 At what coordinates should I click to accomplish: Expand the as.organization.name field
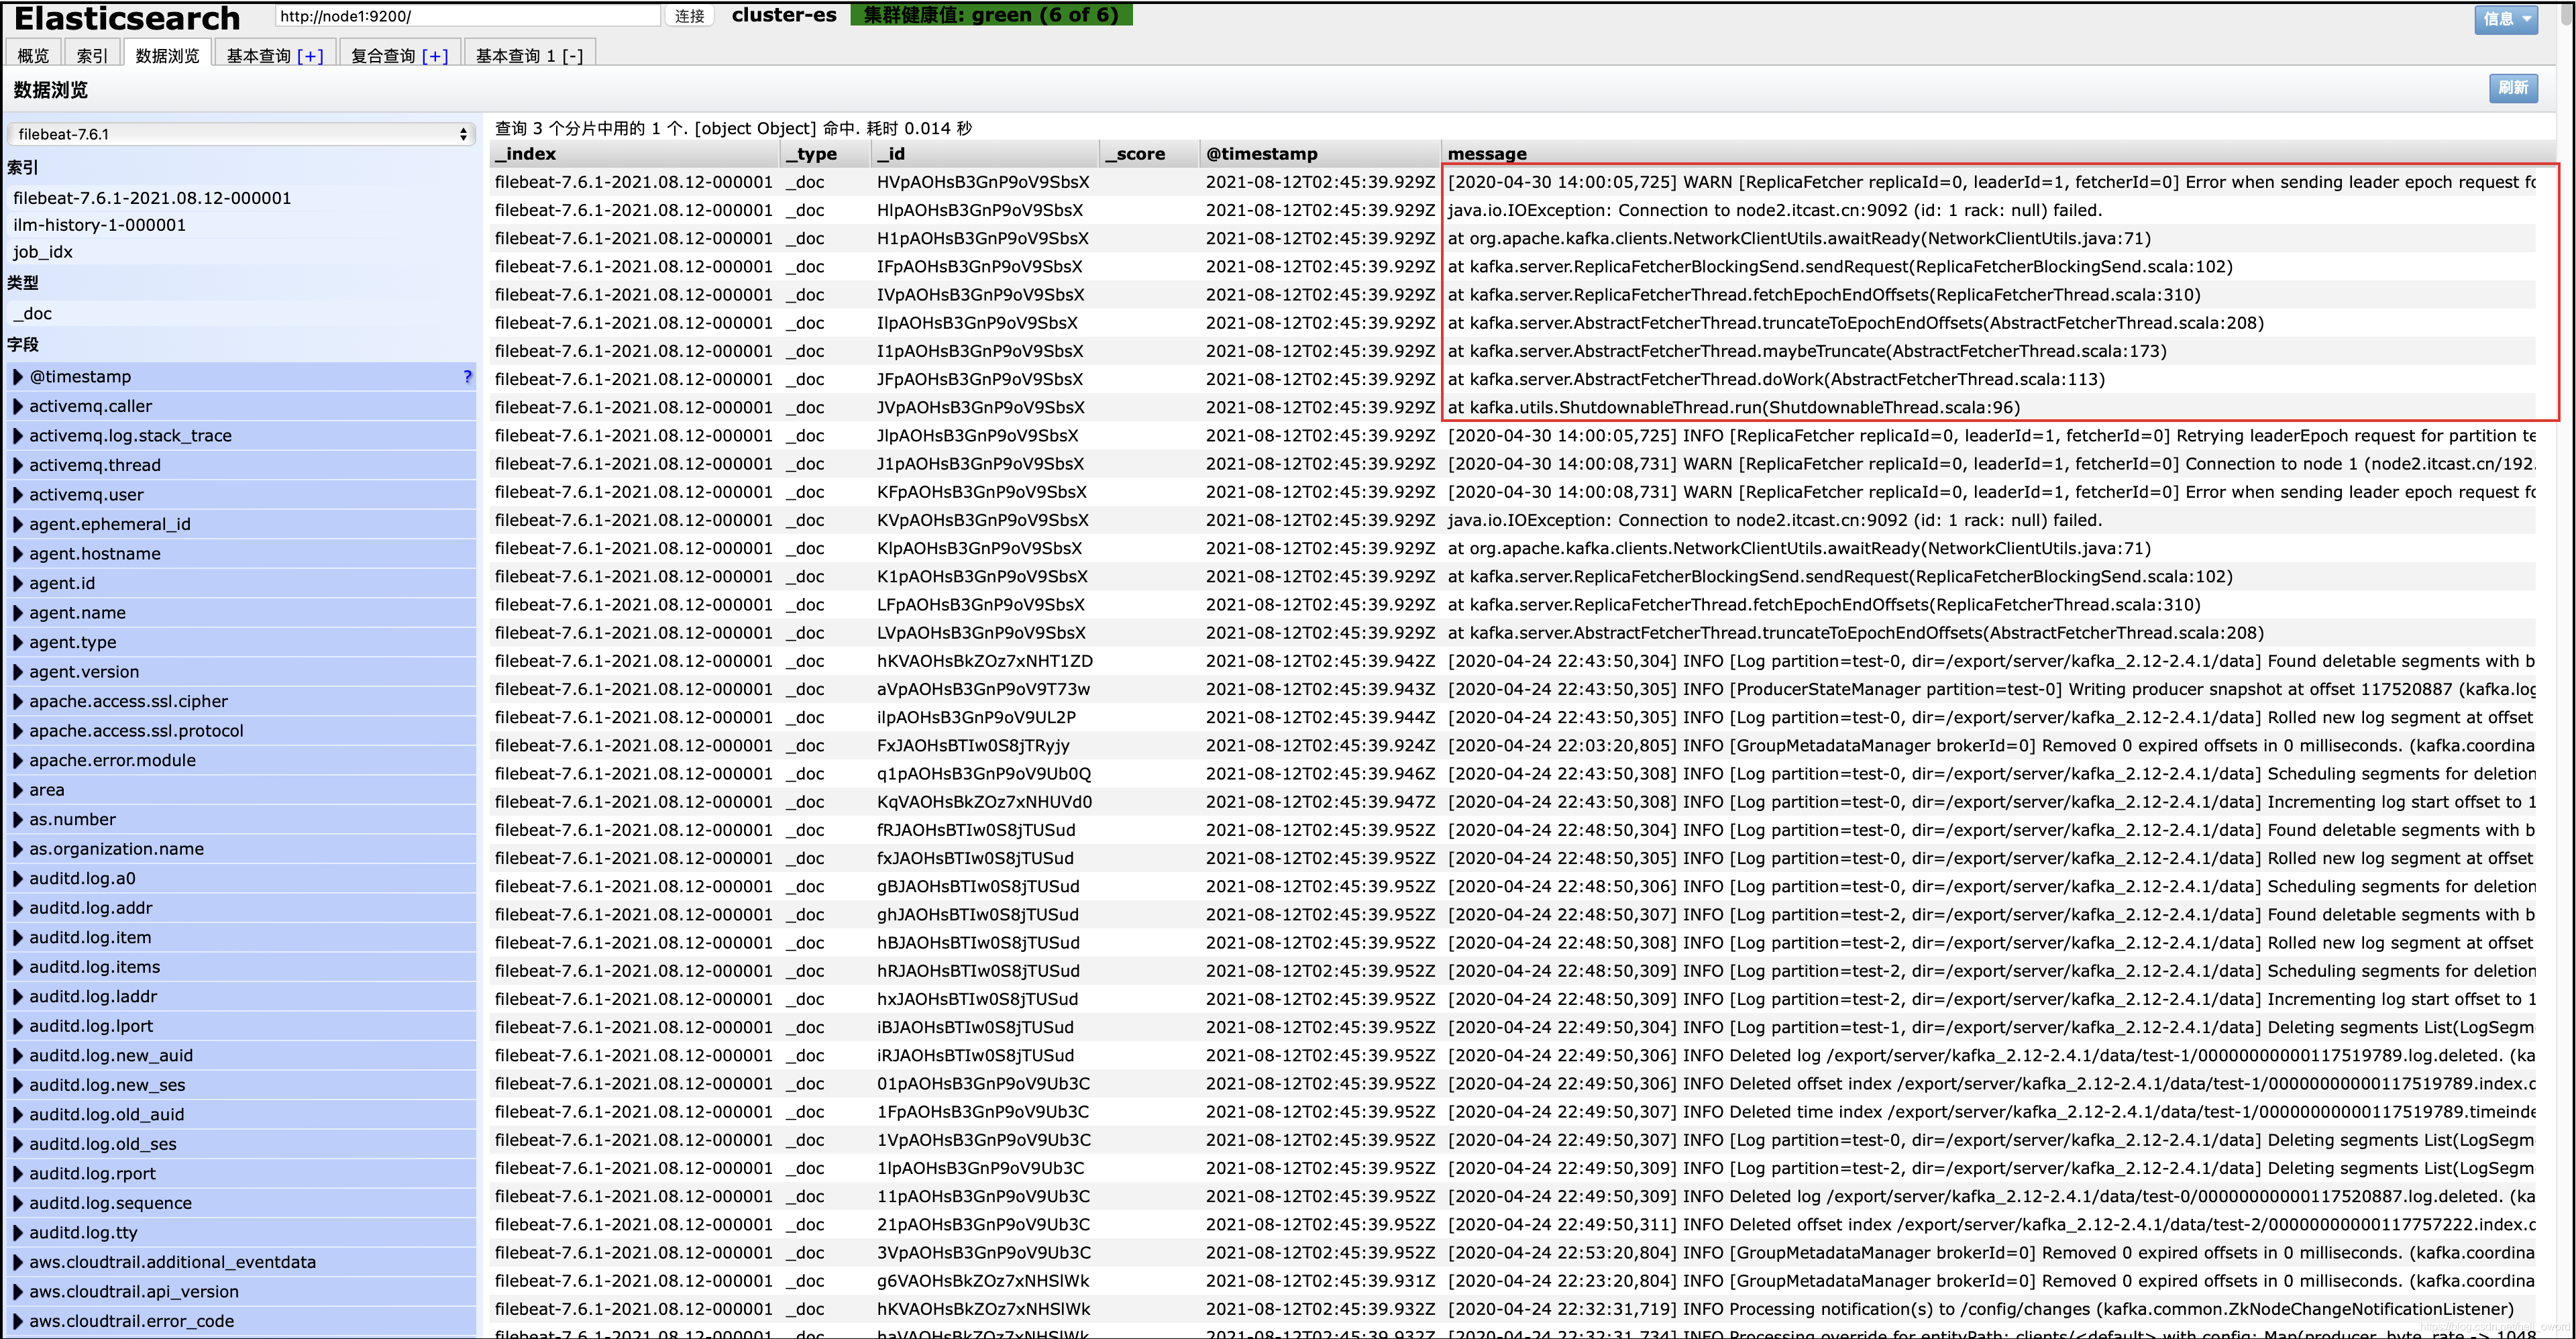tap(241, 849)
